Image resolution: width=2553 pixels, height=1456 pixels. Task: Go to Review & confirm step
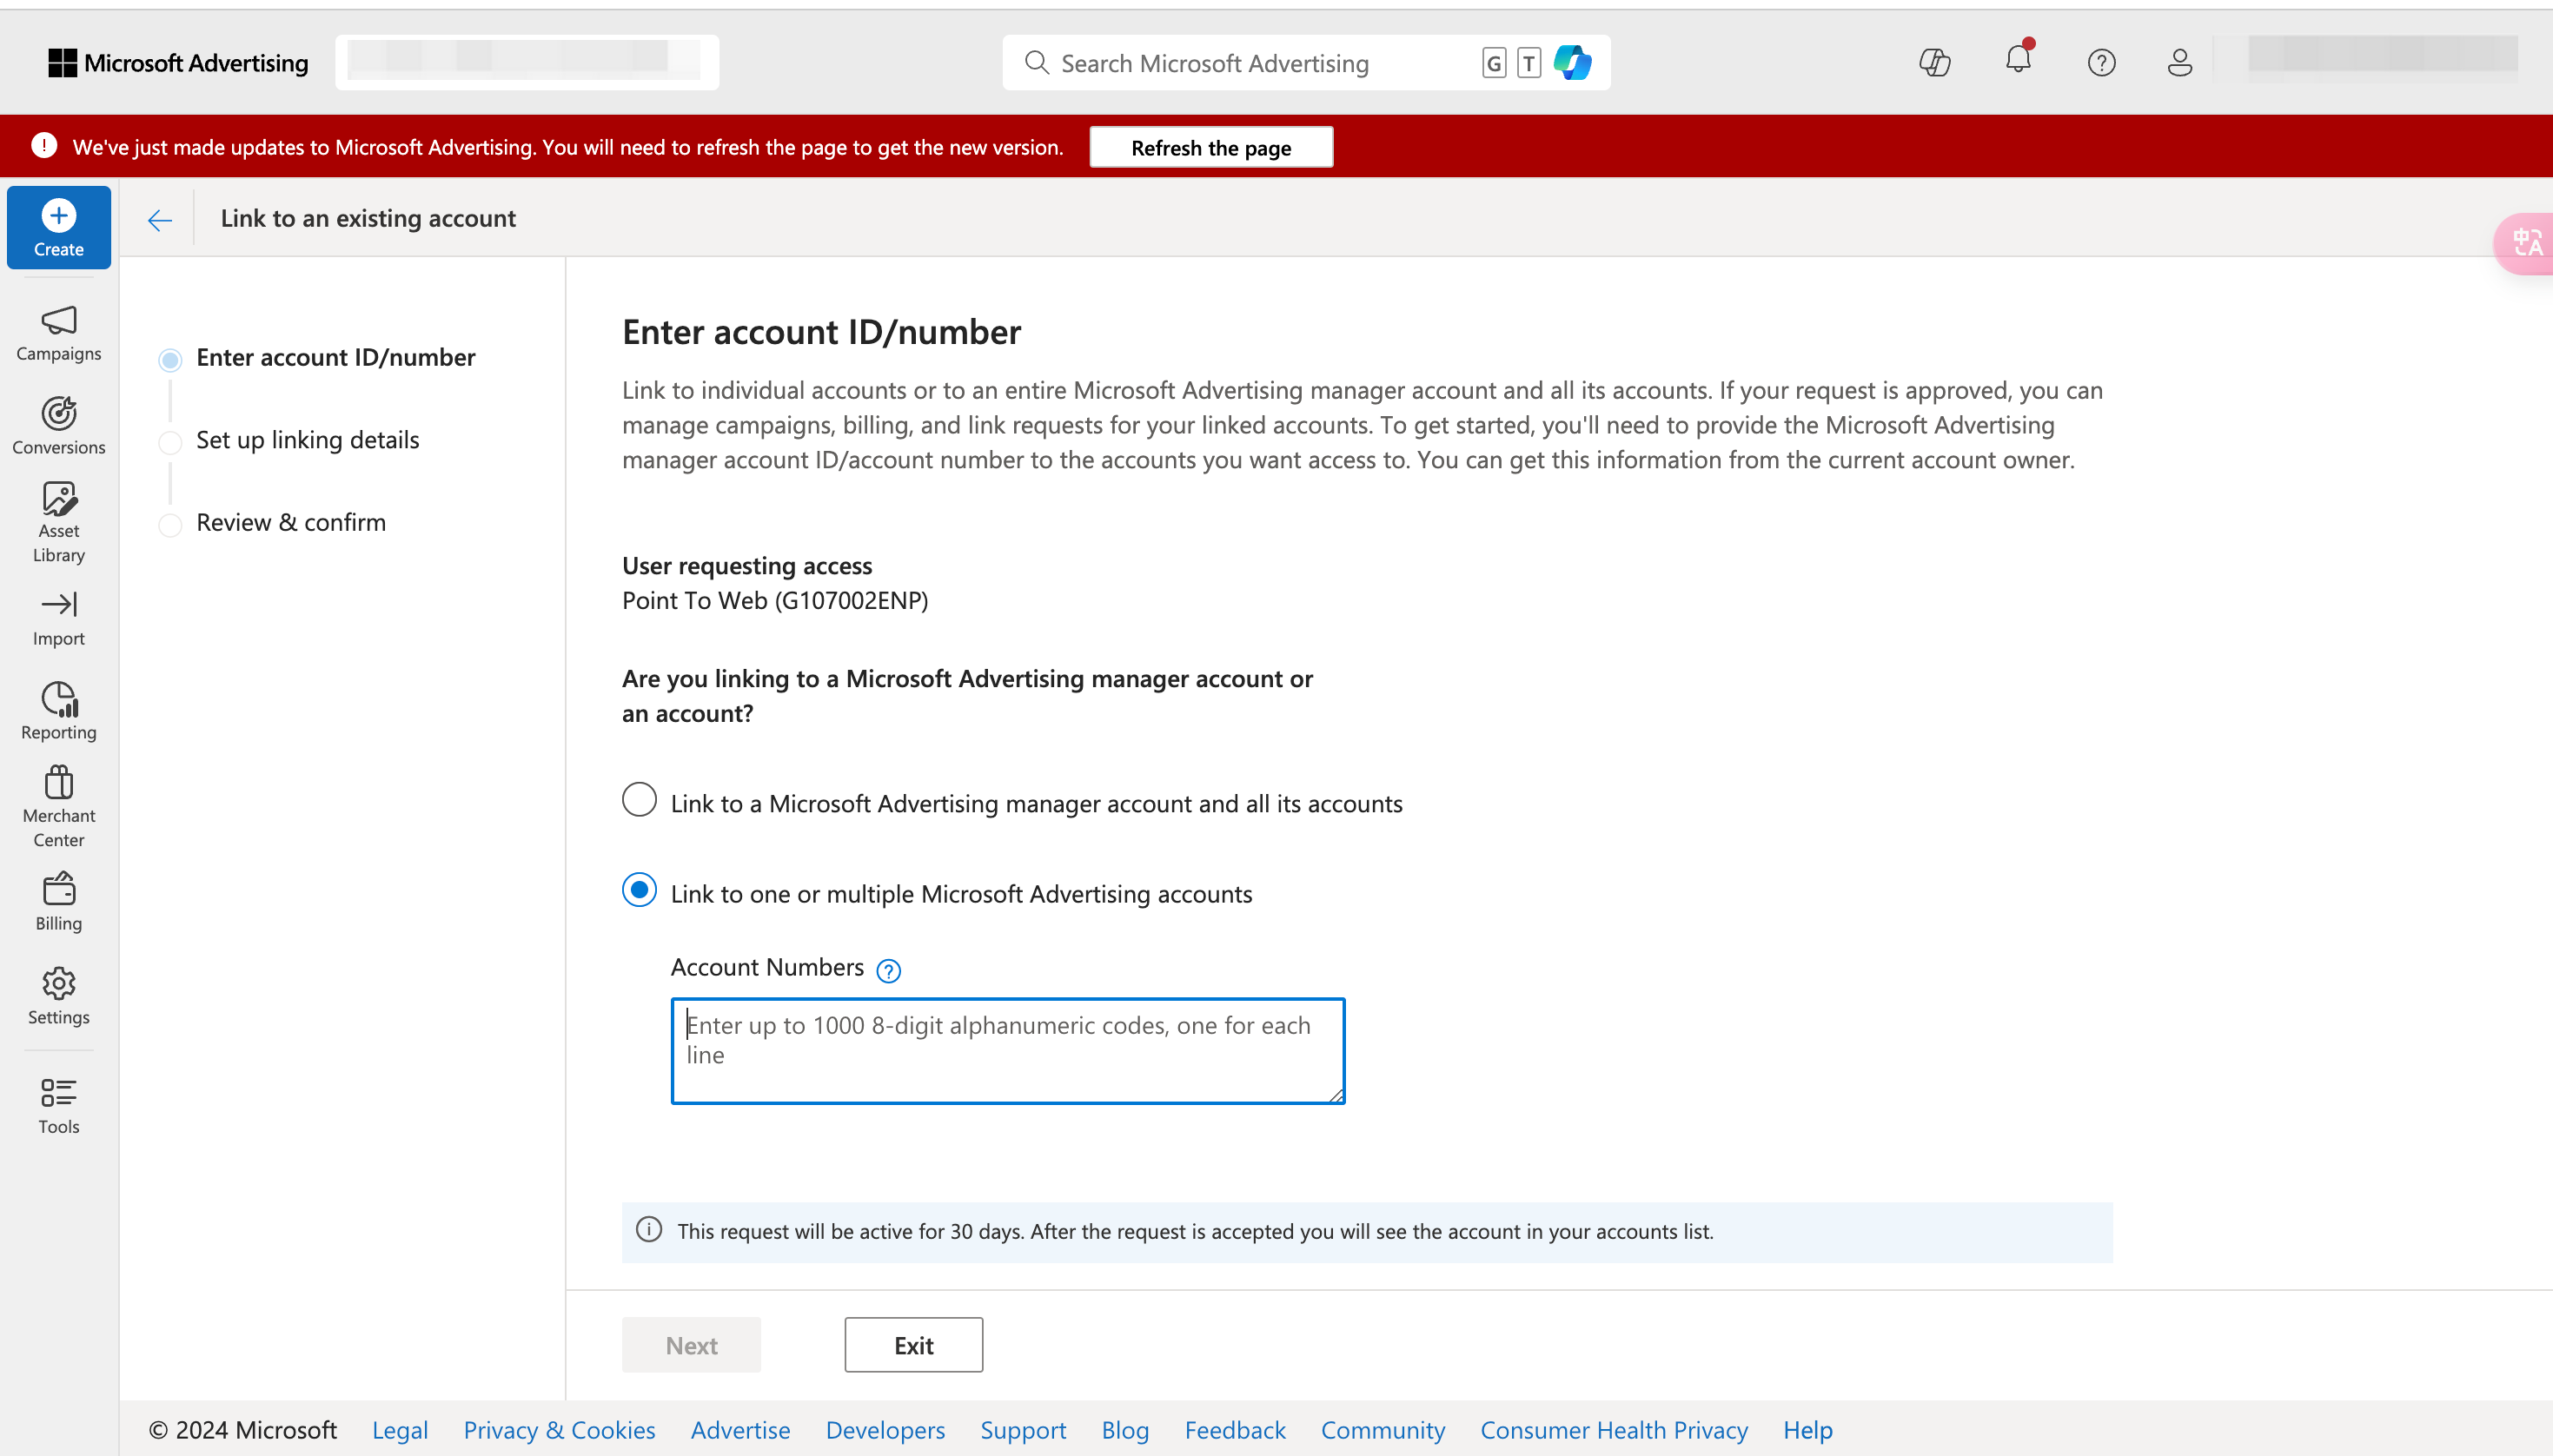tap(291, 523)
